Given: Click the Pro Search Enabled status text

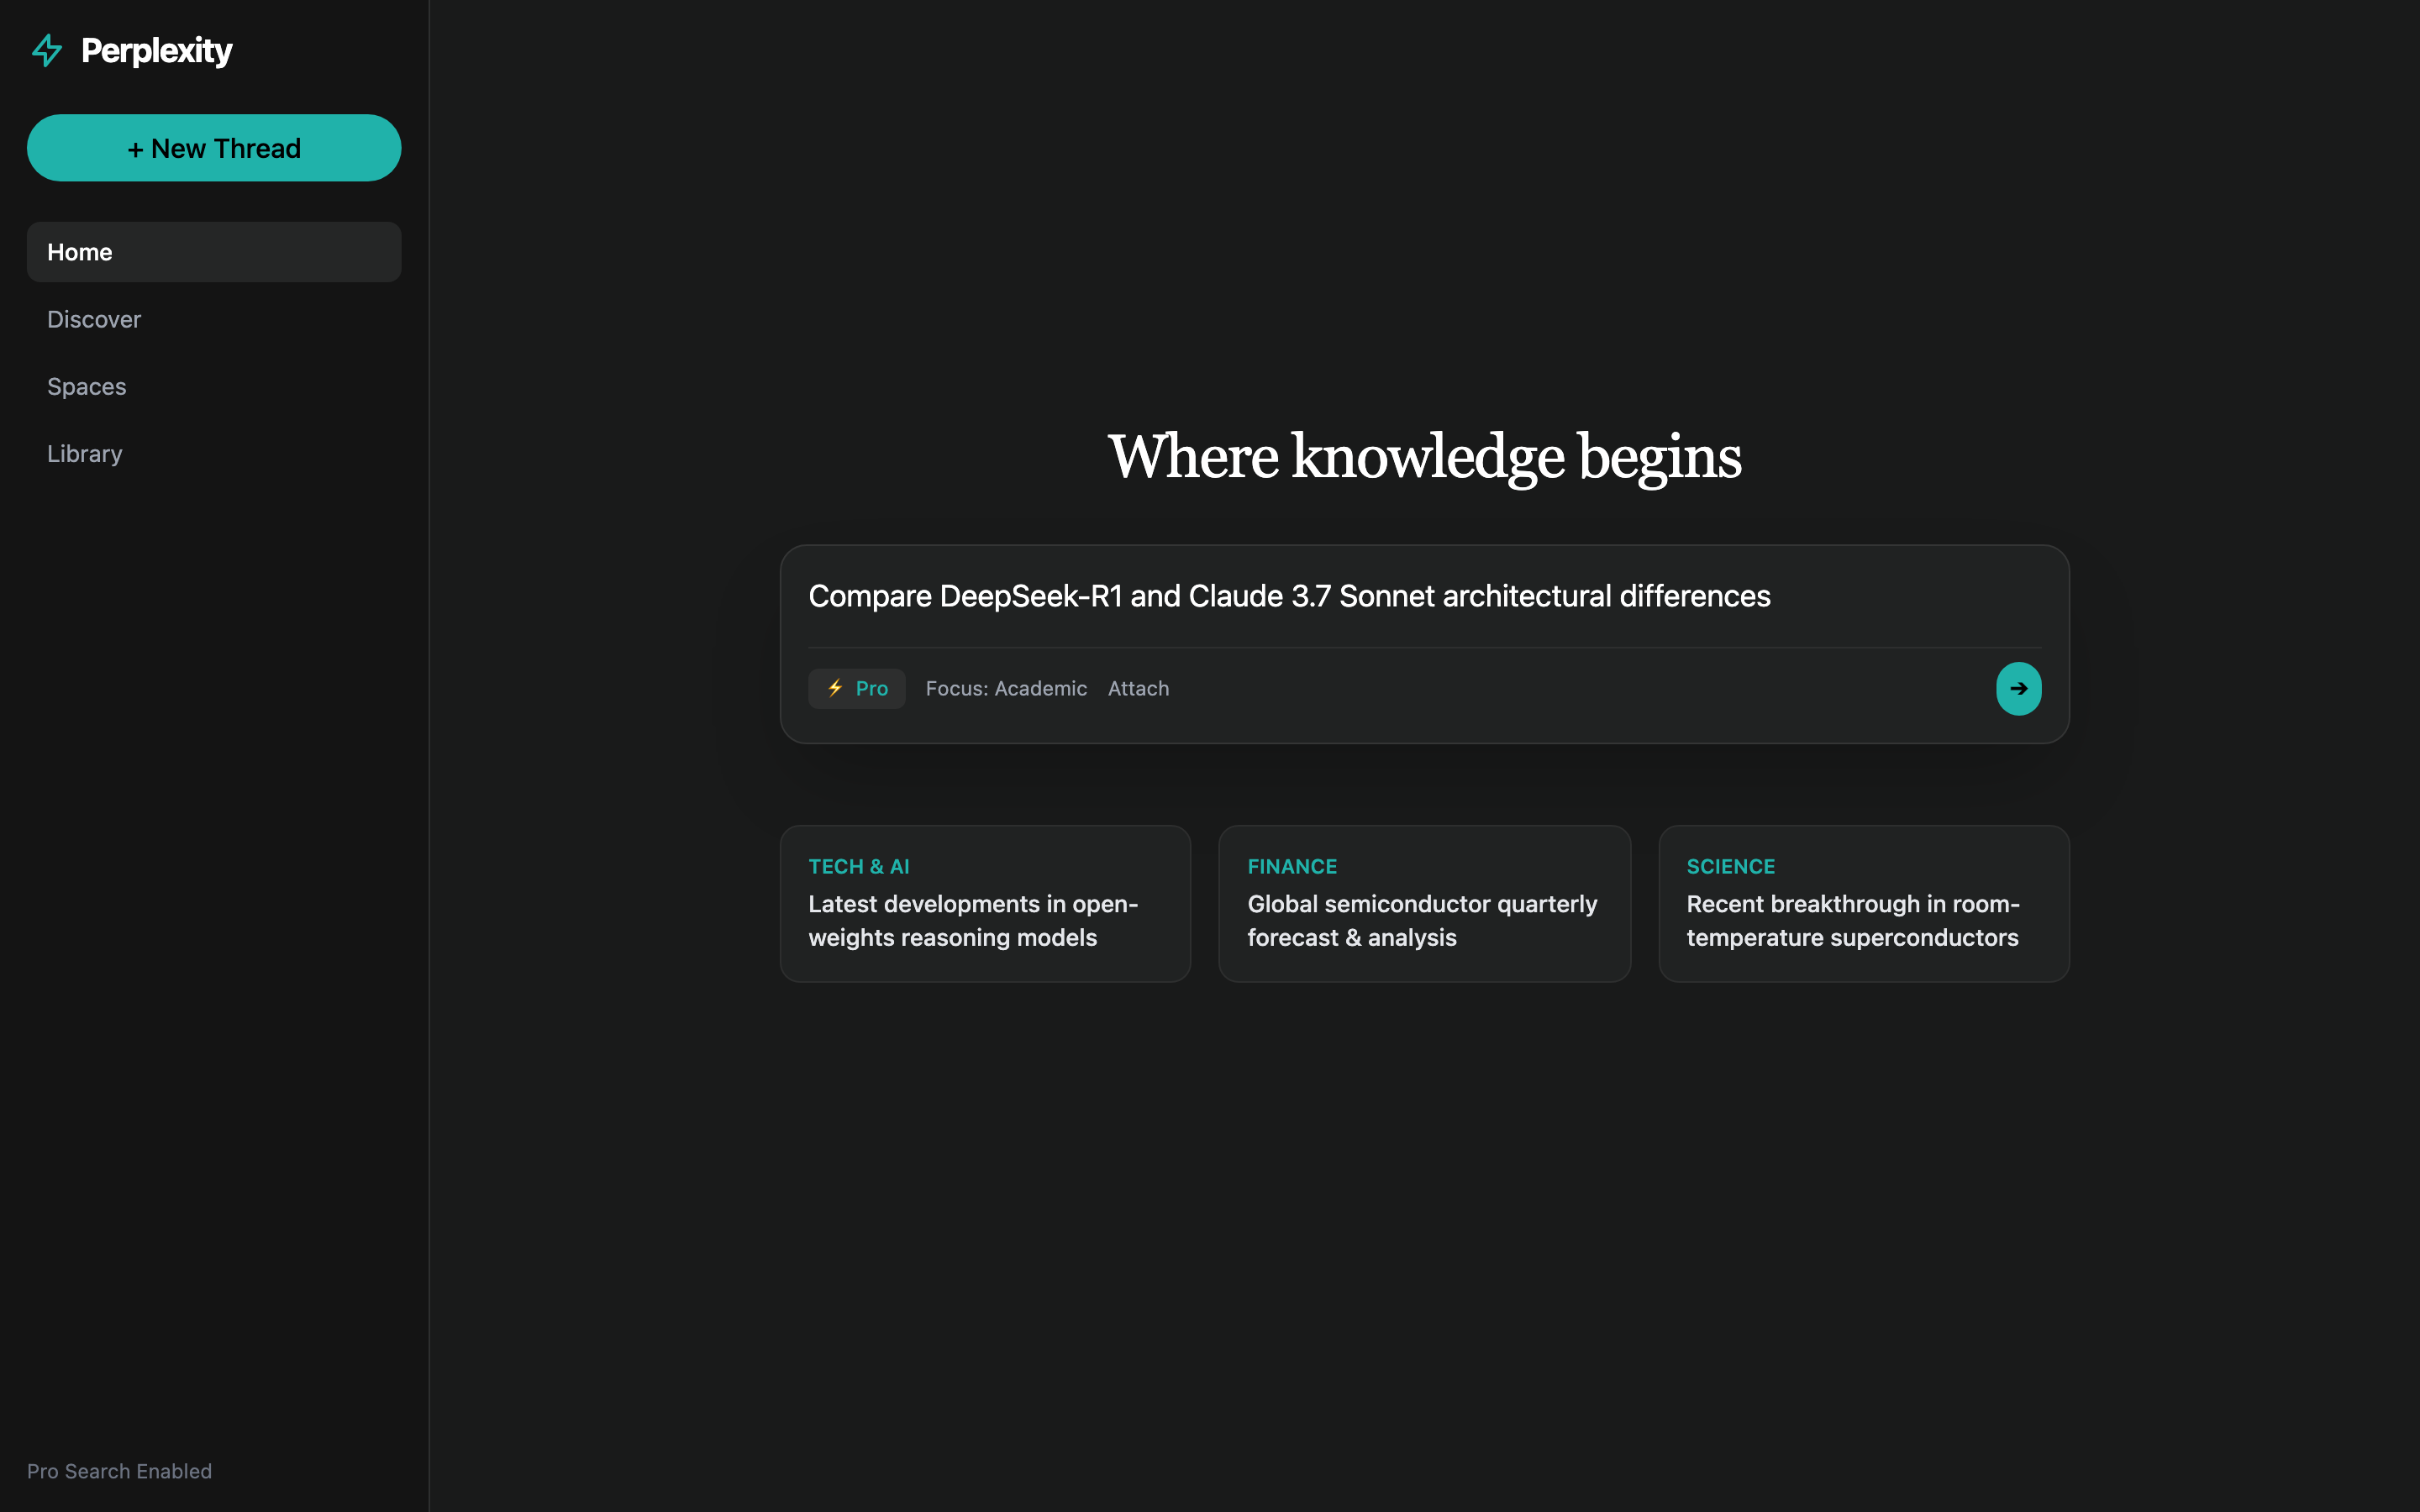Looking at the screenshot, I should point(119,1471).
